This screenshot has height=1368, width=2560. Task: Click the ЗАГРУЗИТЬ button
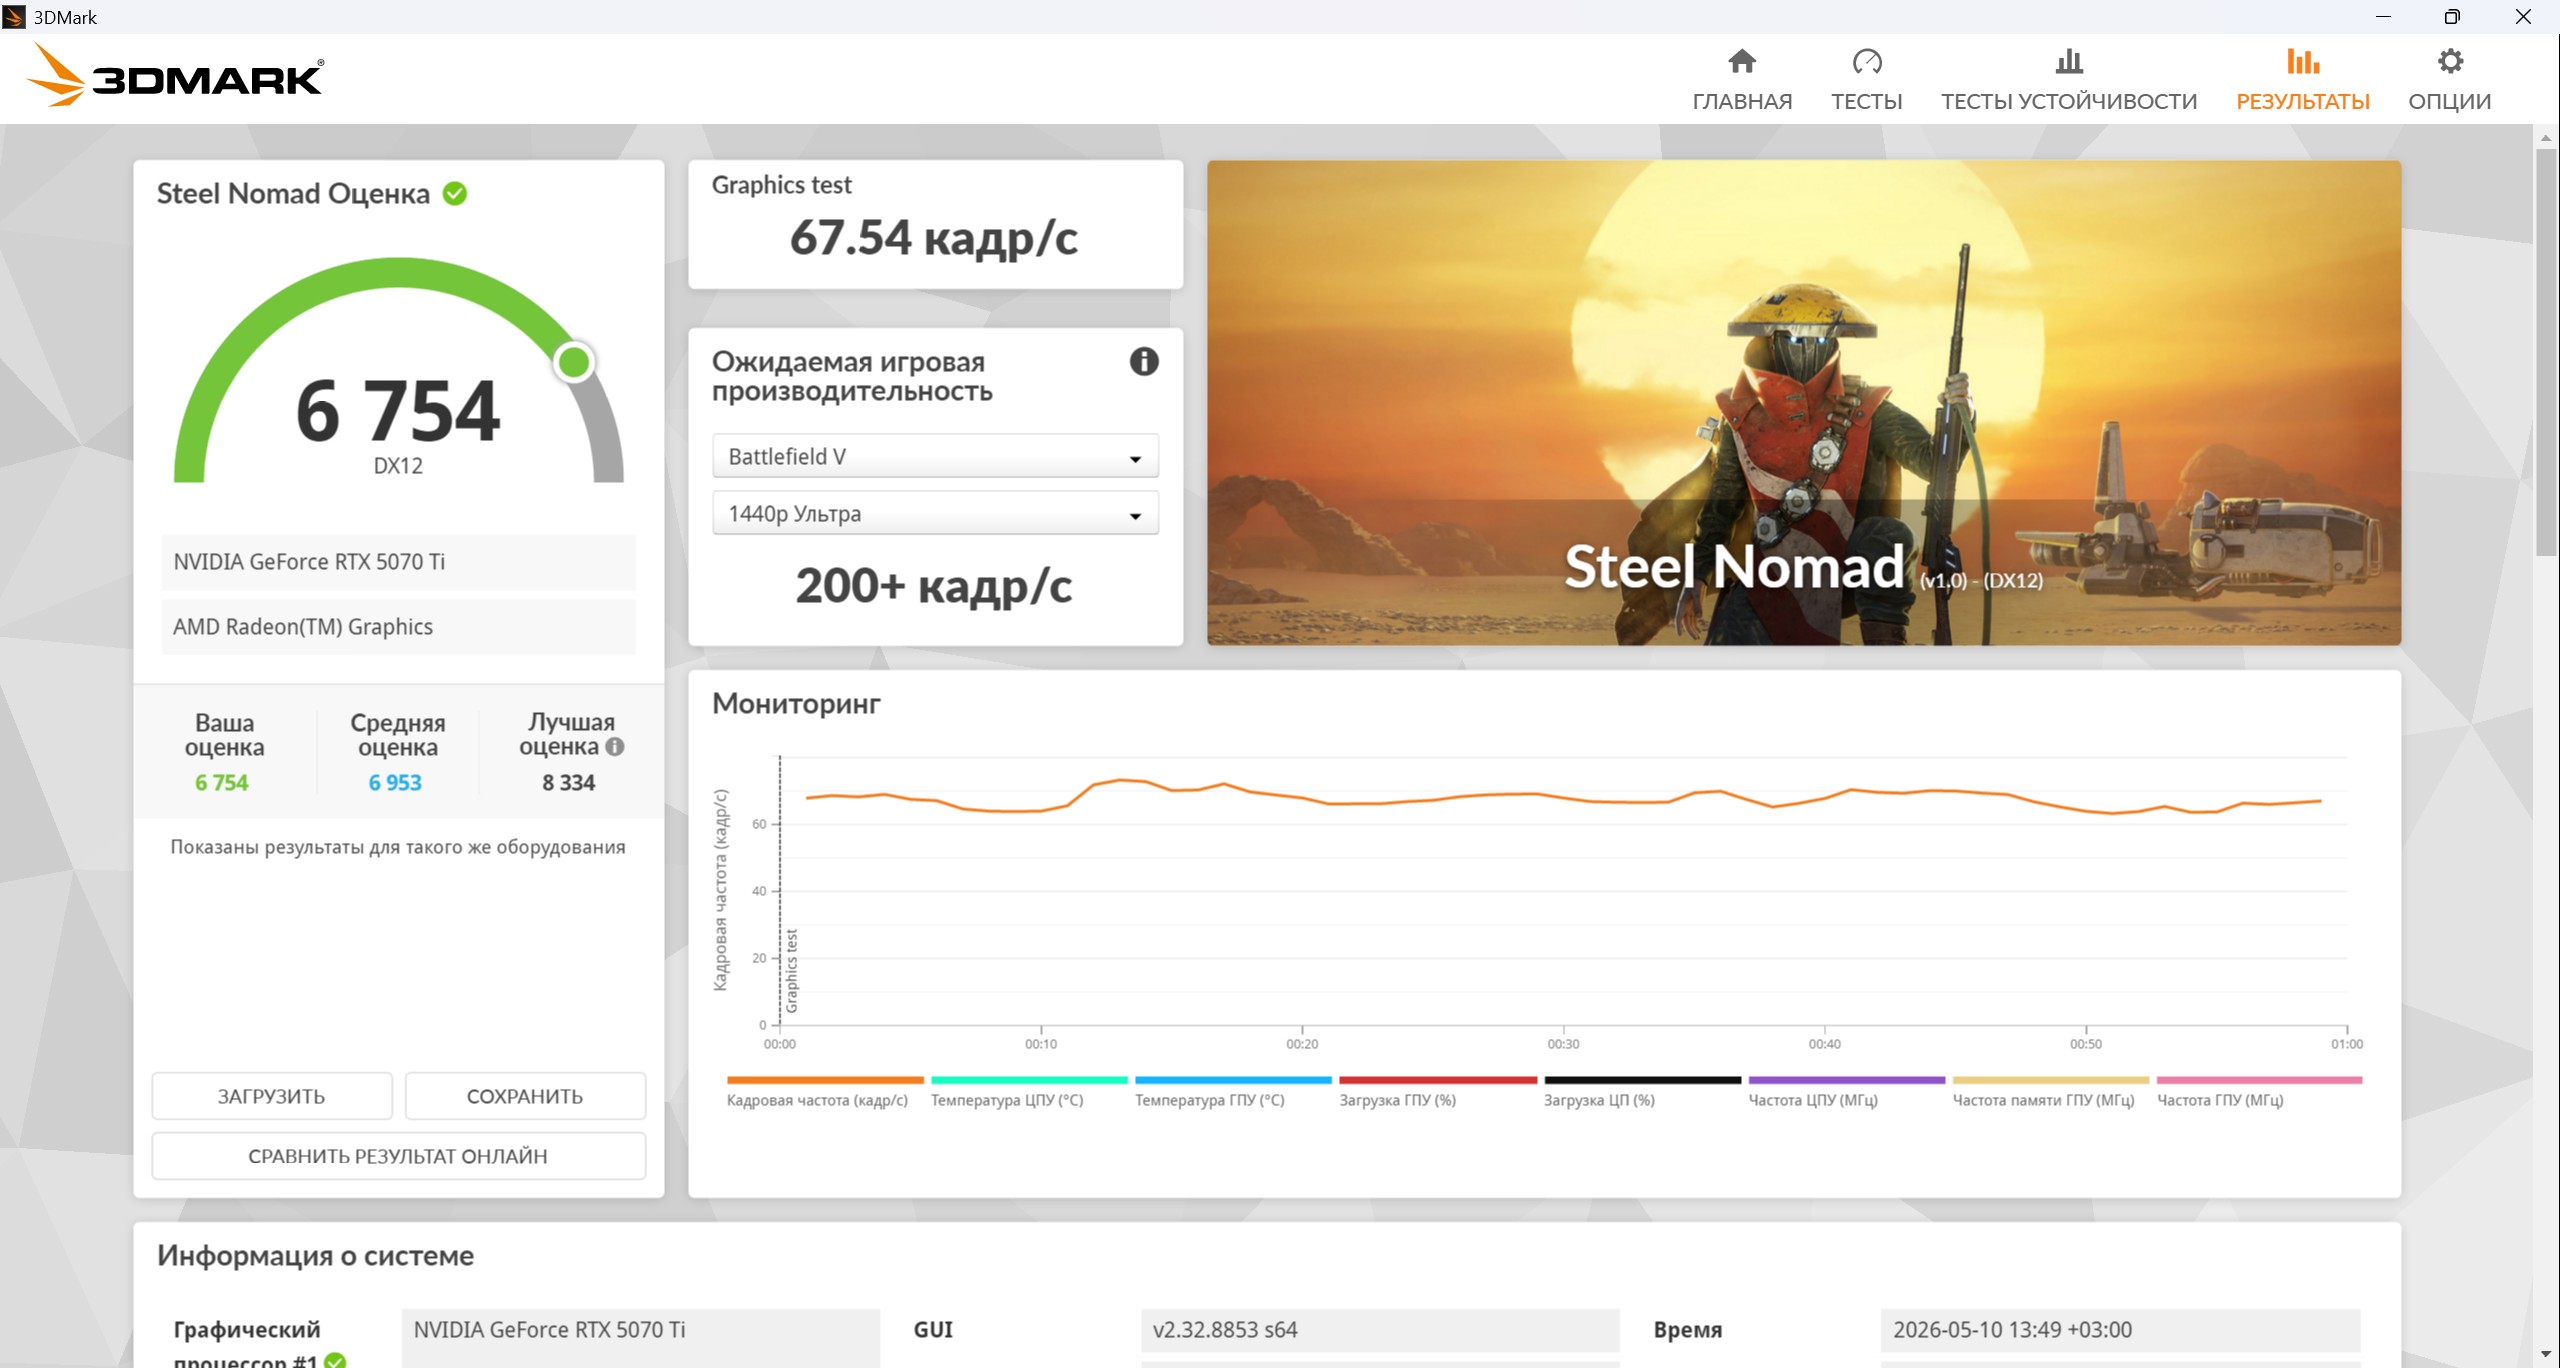(272, 1096)
